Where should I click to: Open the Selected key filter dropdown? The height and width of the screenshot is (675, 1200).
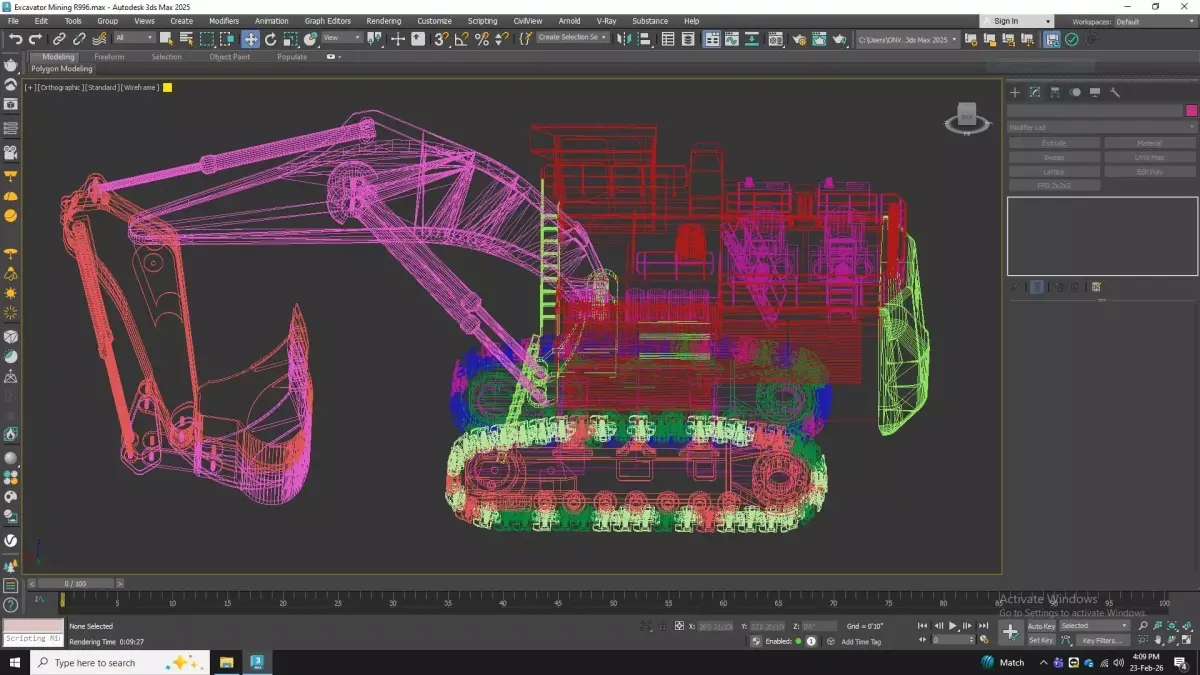tap(1094, 626)
